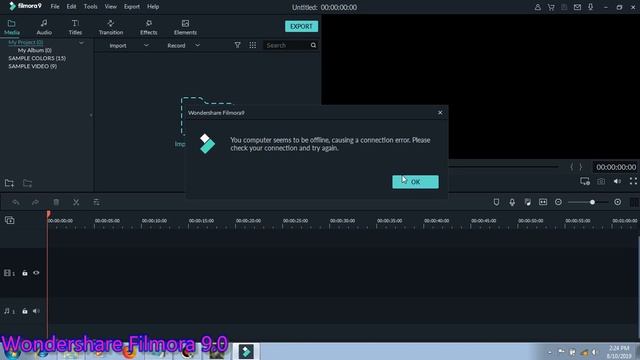Click the system tray clock

619,352
